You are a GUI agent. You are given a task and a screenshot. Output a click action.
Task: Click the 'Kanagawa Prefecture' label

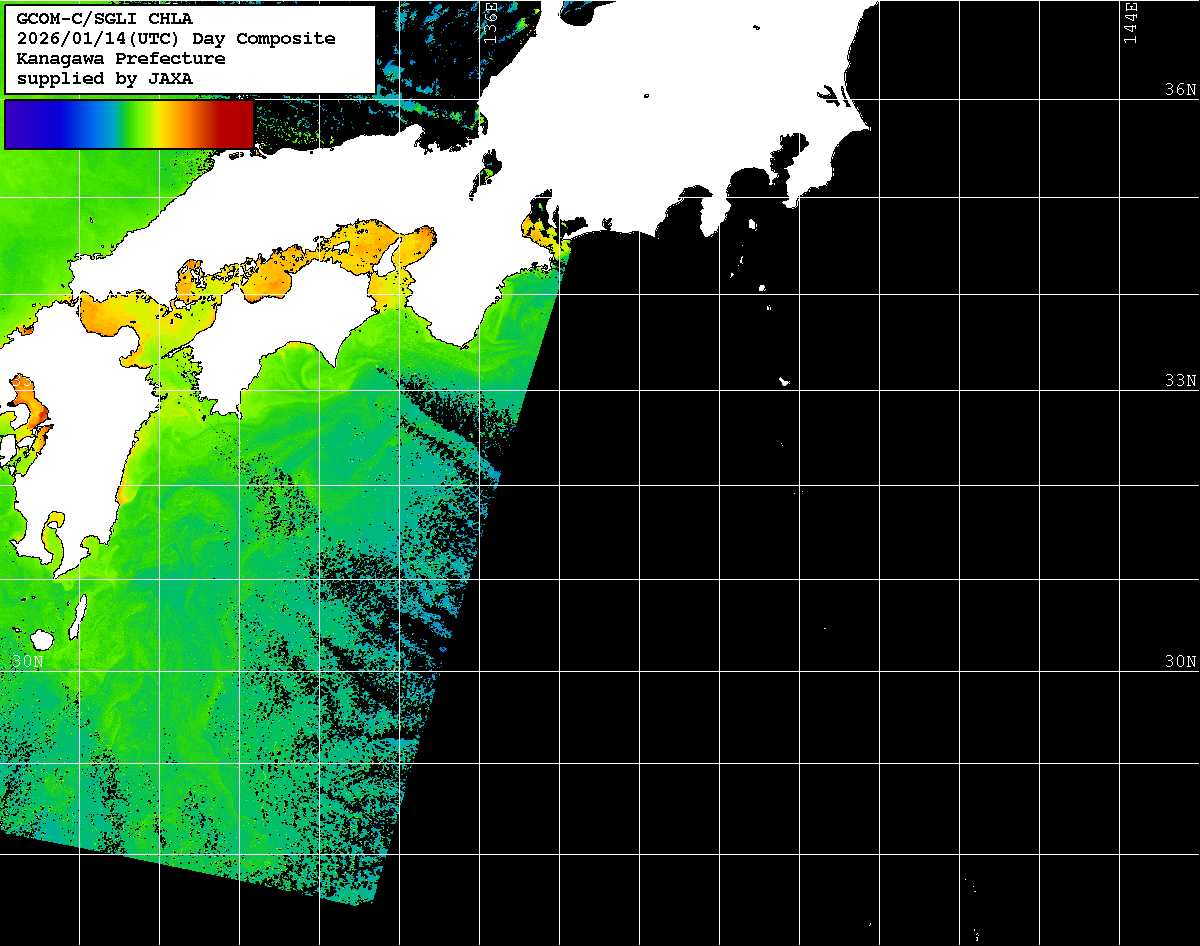(x=121, y=59)
